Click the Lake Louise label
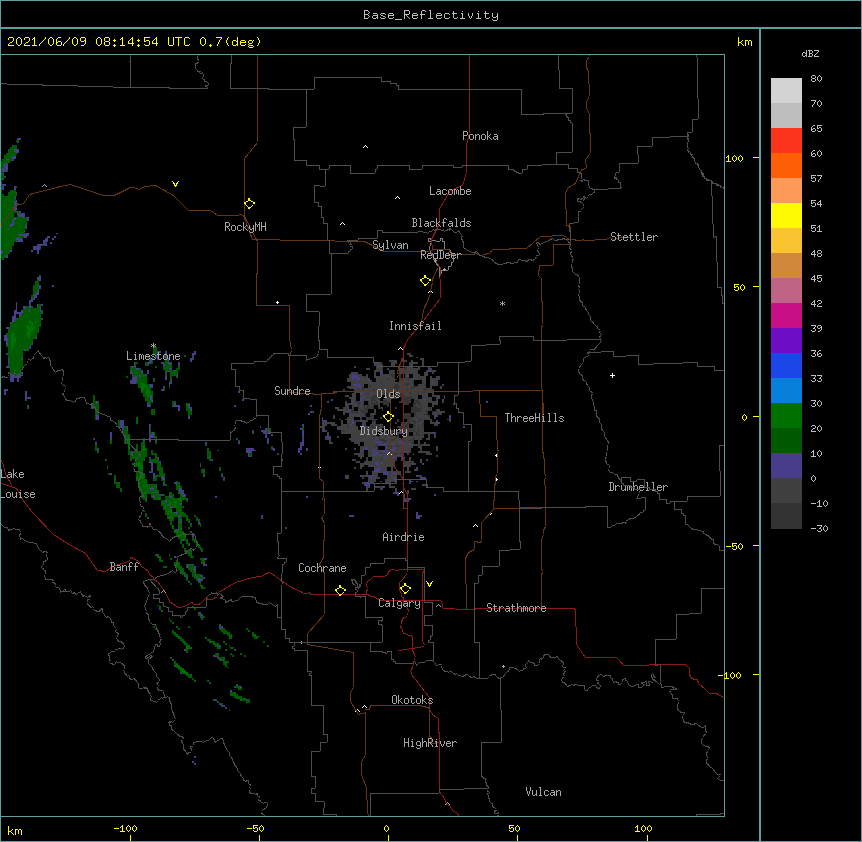Screen dimensions: 862x842 [18, 484]
